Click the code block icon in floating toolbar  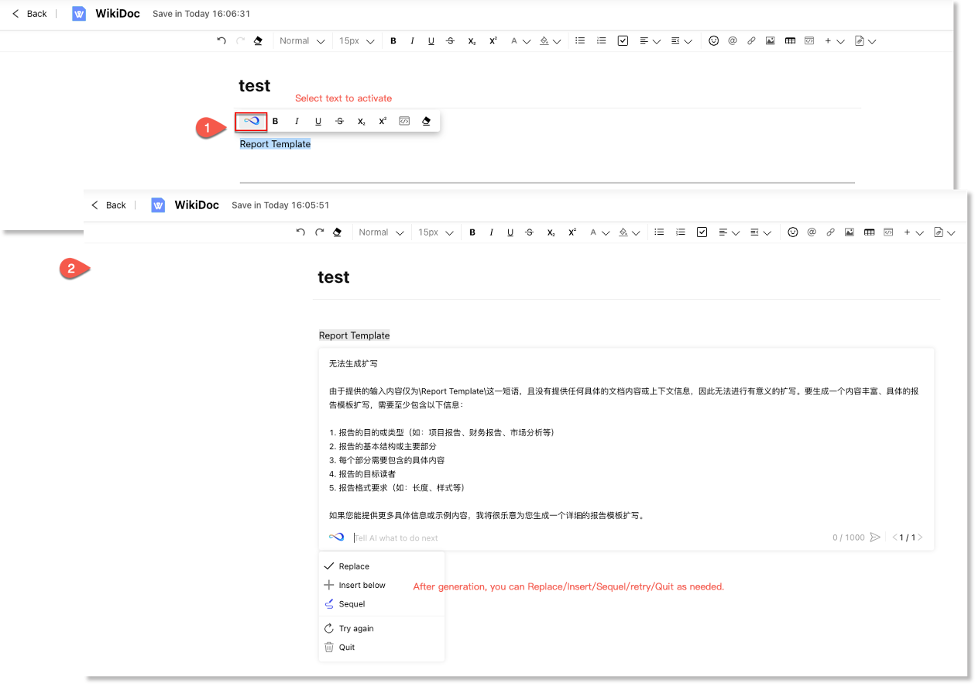click(404, 121)
